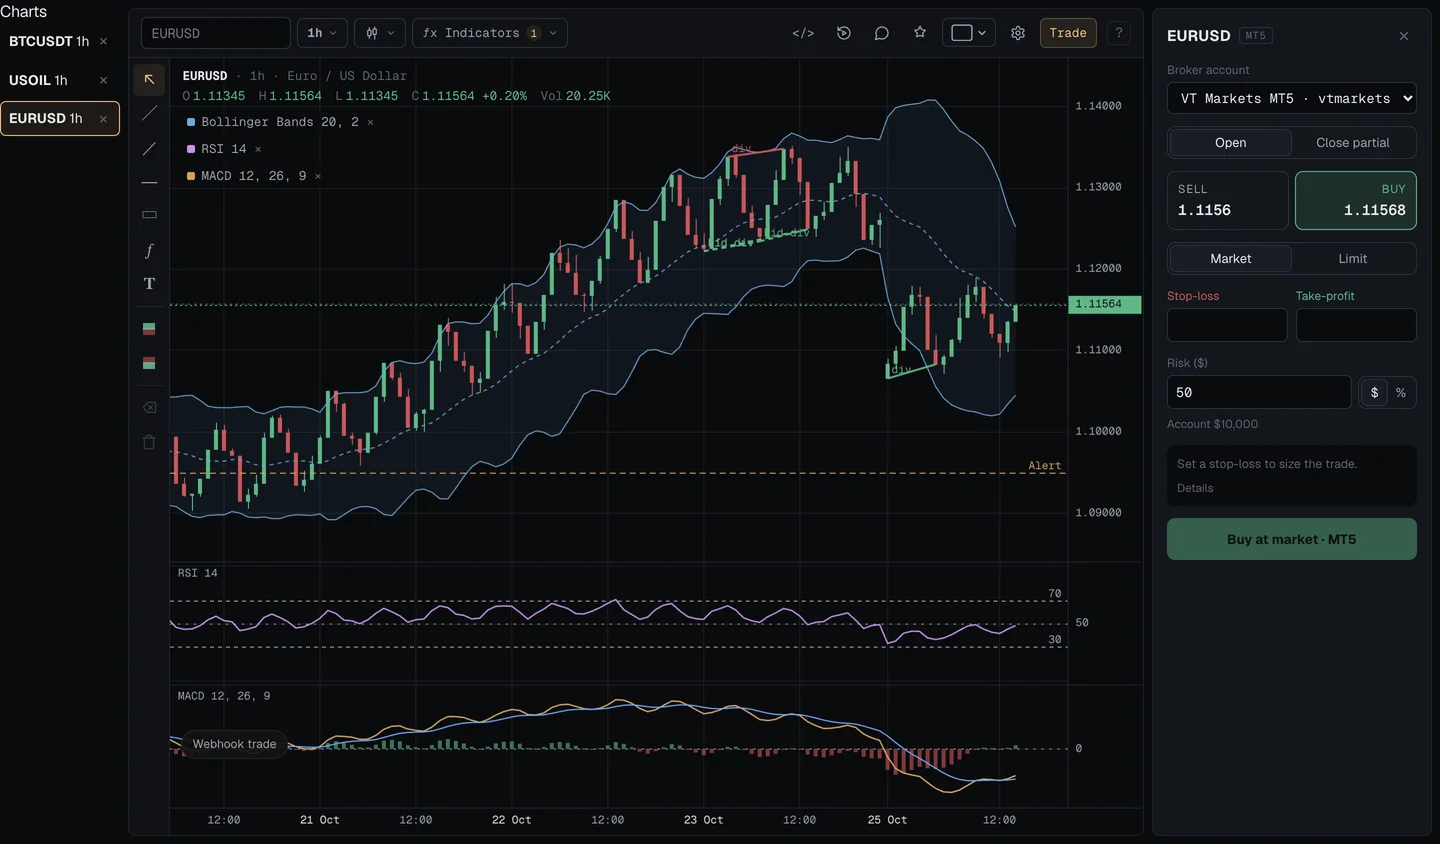Select the cursor arrow tool
This screenshot has height=844, width=1440.
click(149, 79)
